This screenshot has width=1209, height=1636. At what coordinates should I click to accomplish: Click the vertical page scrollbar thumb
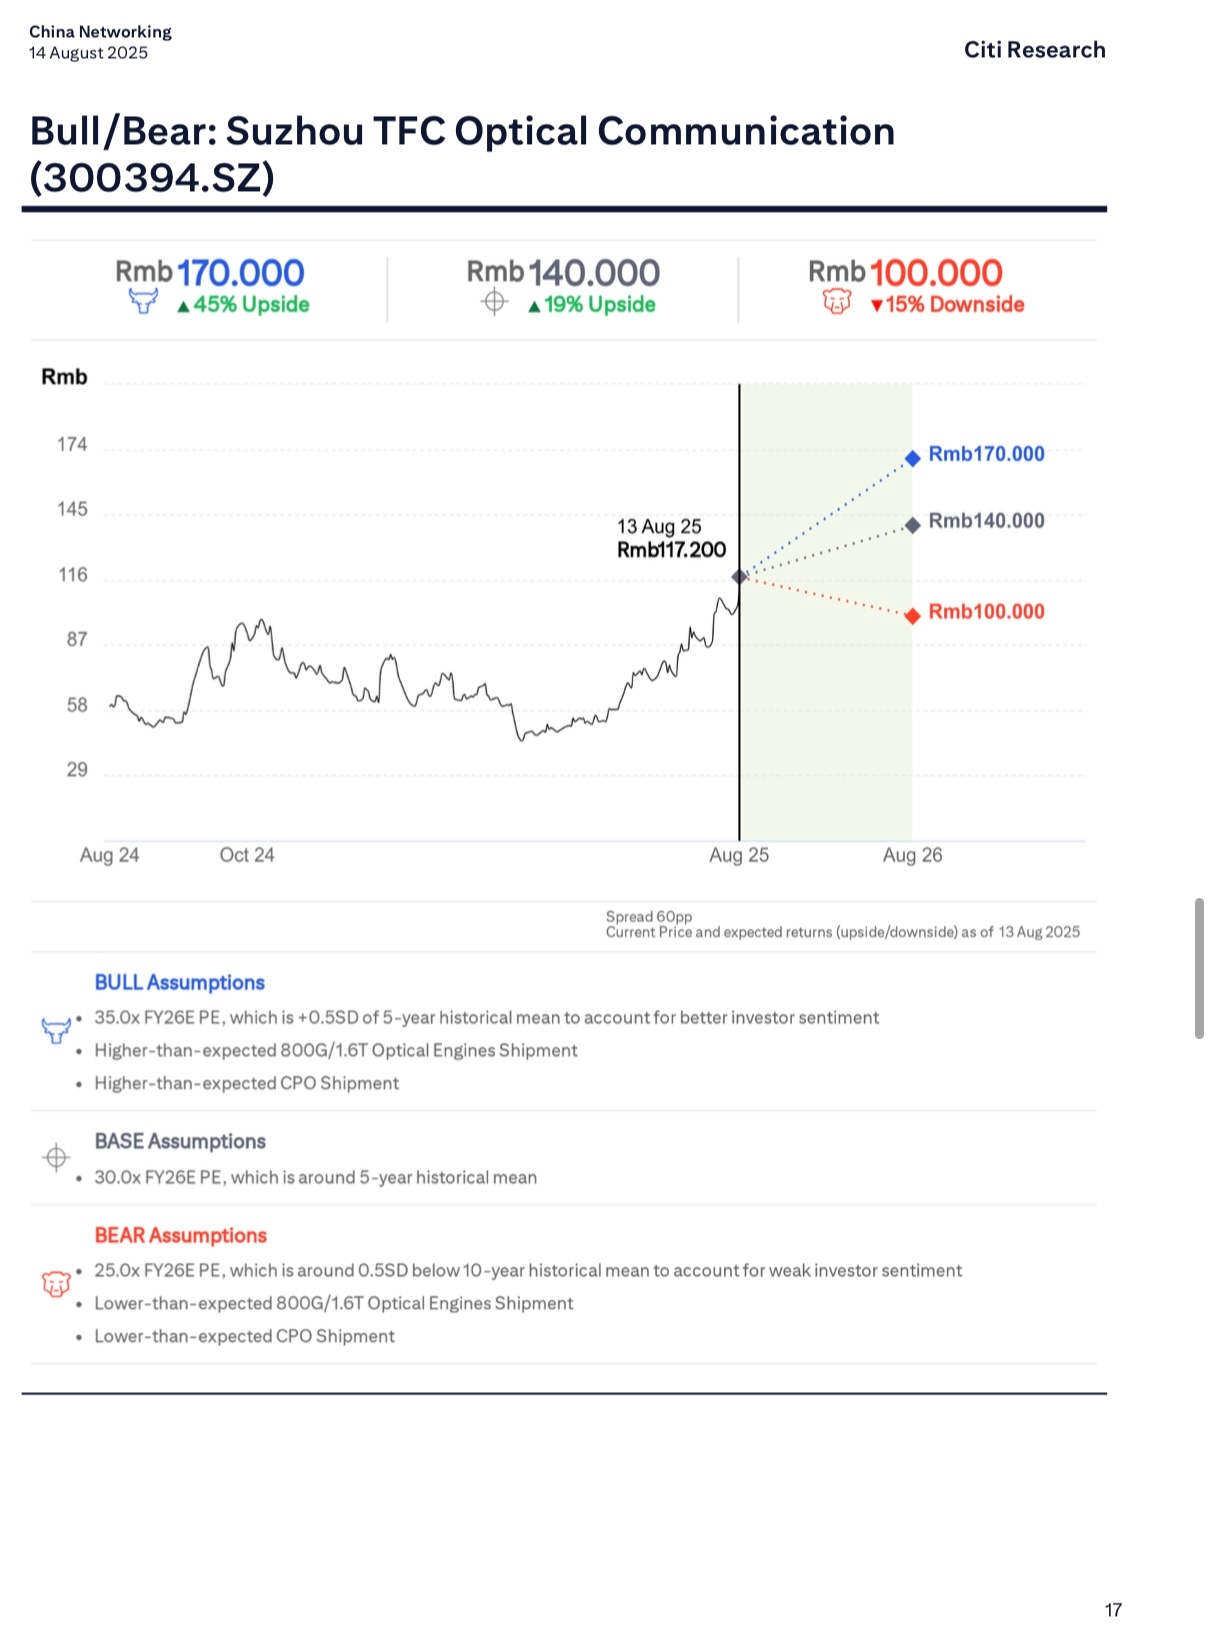(x=1199, y=968)
